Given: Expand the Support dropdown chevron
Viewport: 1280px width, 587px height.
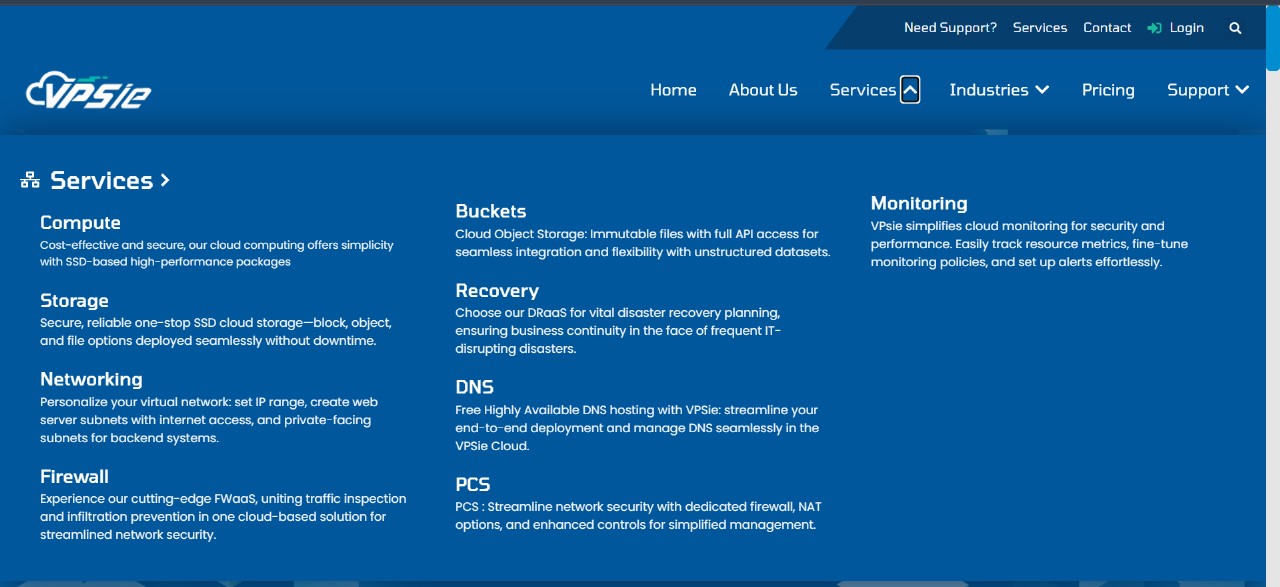Looking at the screenshot, I should (1242, 90).
